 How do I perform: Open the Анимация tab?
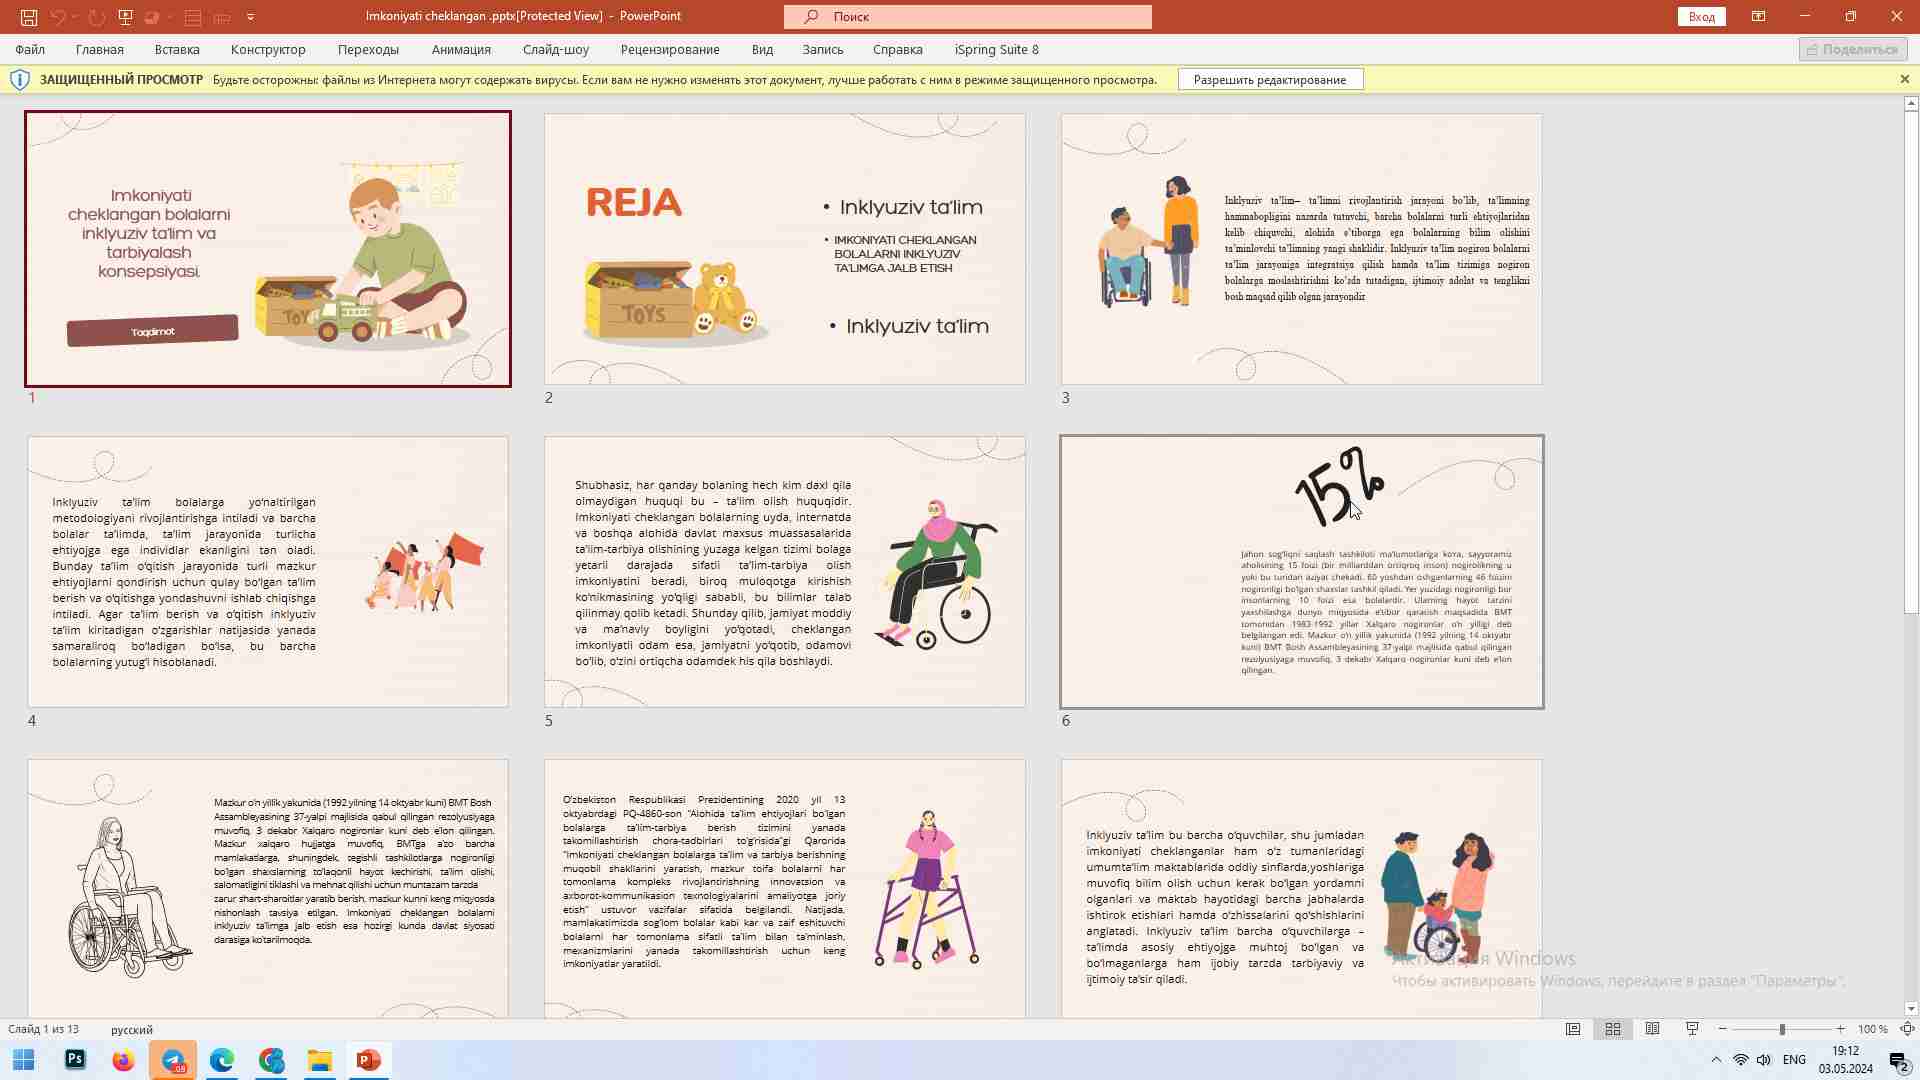pos(461,49)
